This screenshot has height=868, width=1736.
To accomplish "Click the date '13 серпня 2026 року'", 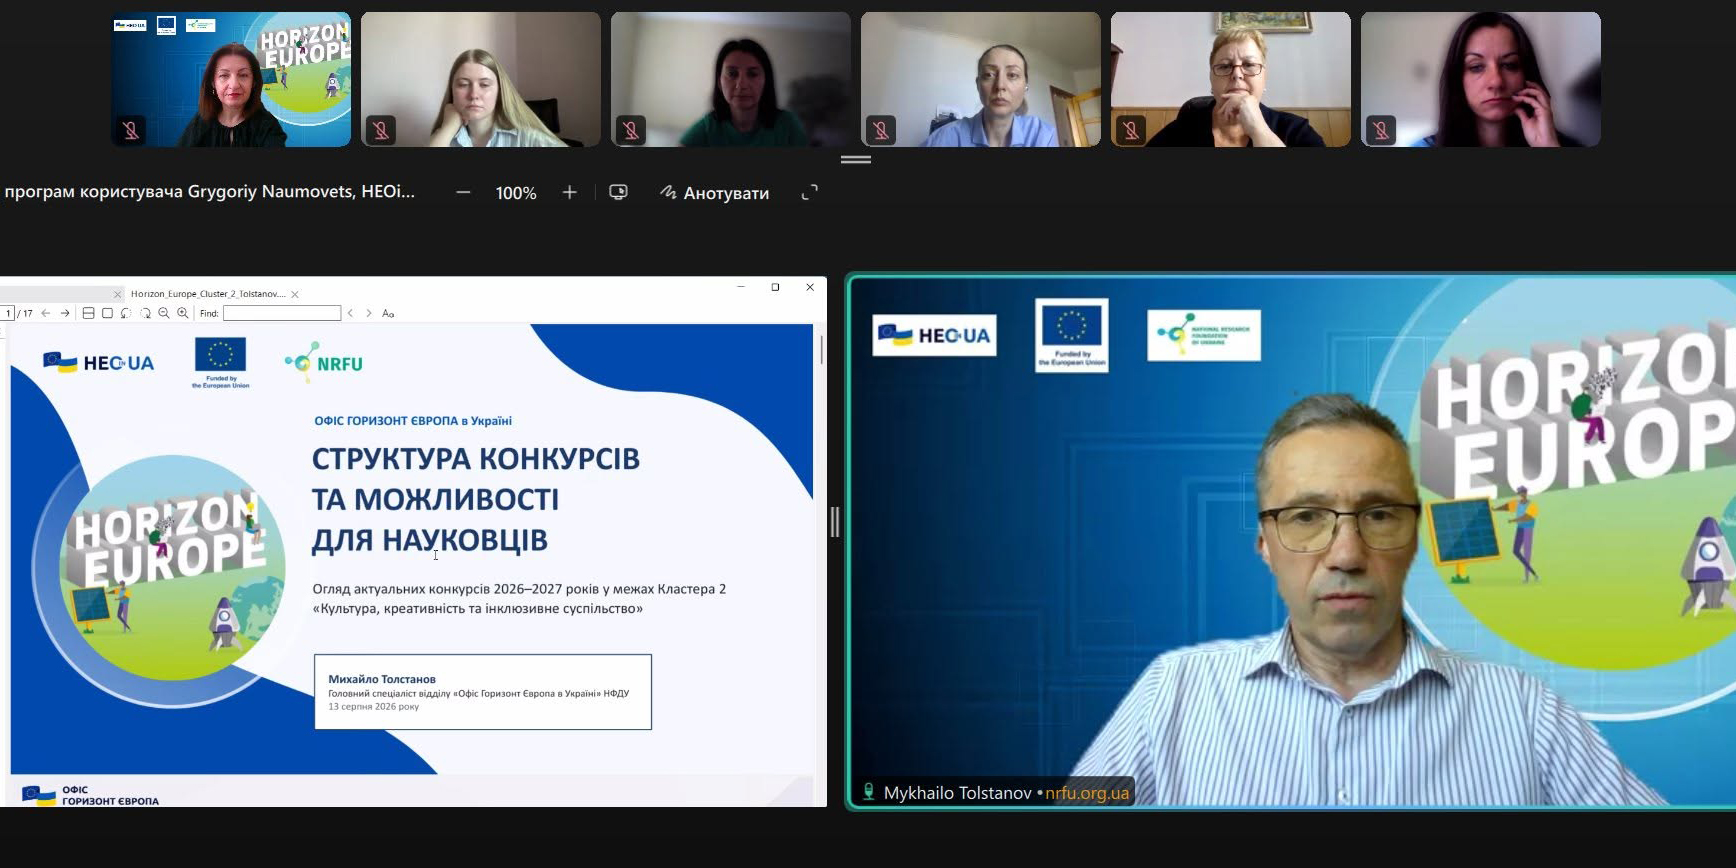I will pyautogui.click(x=374, y=706).
